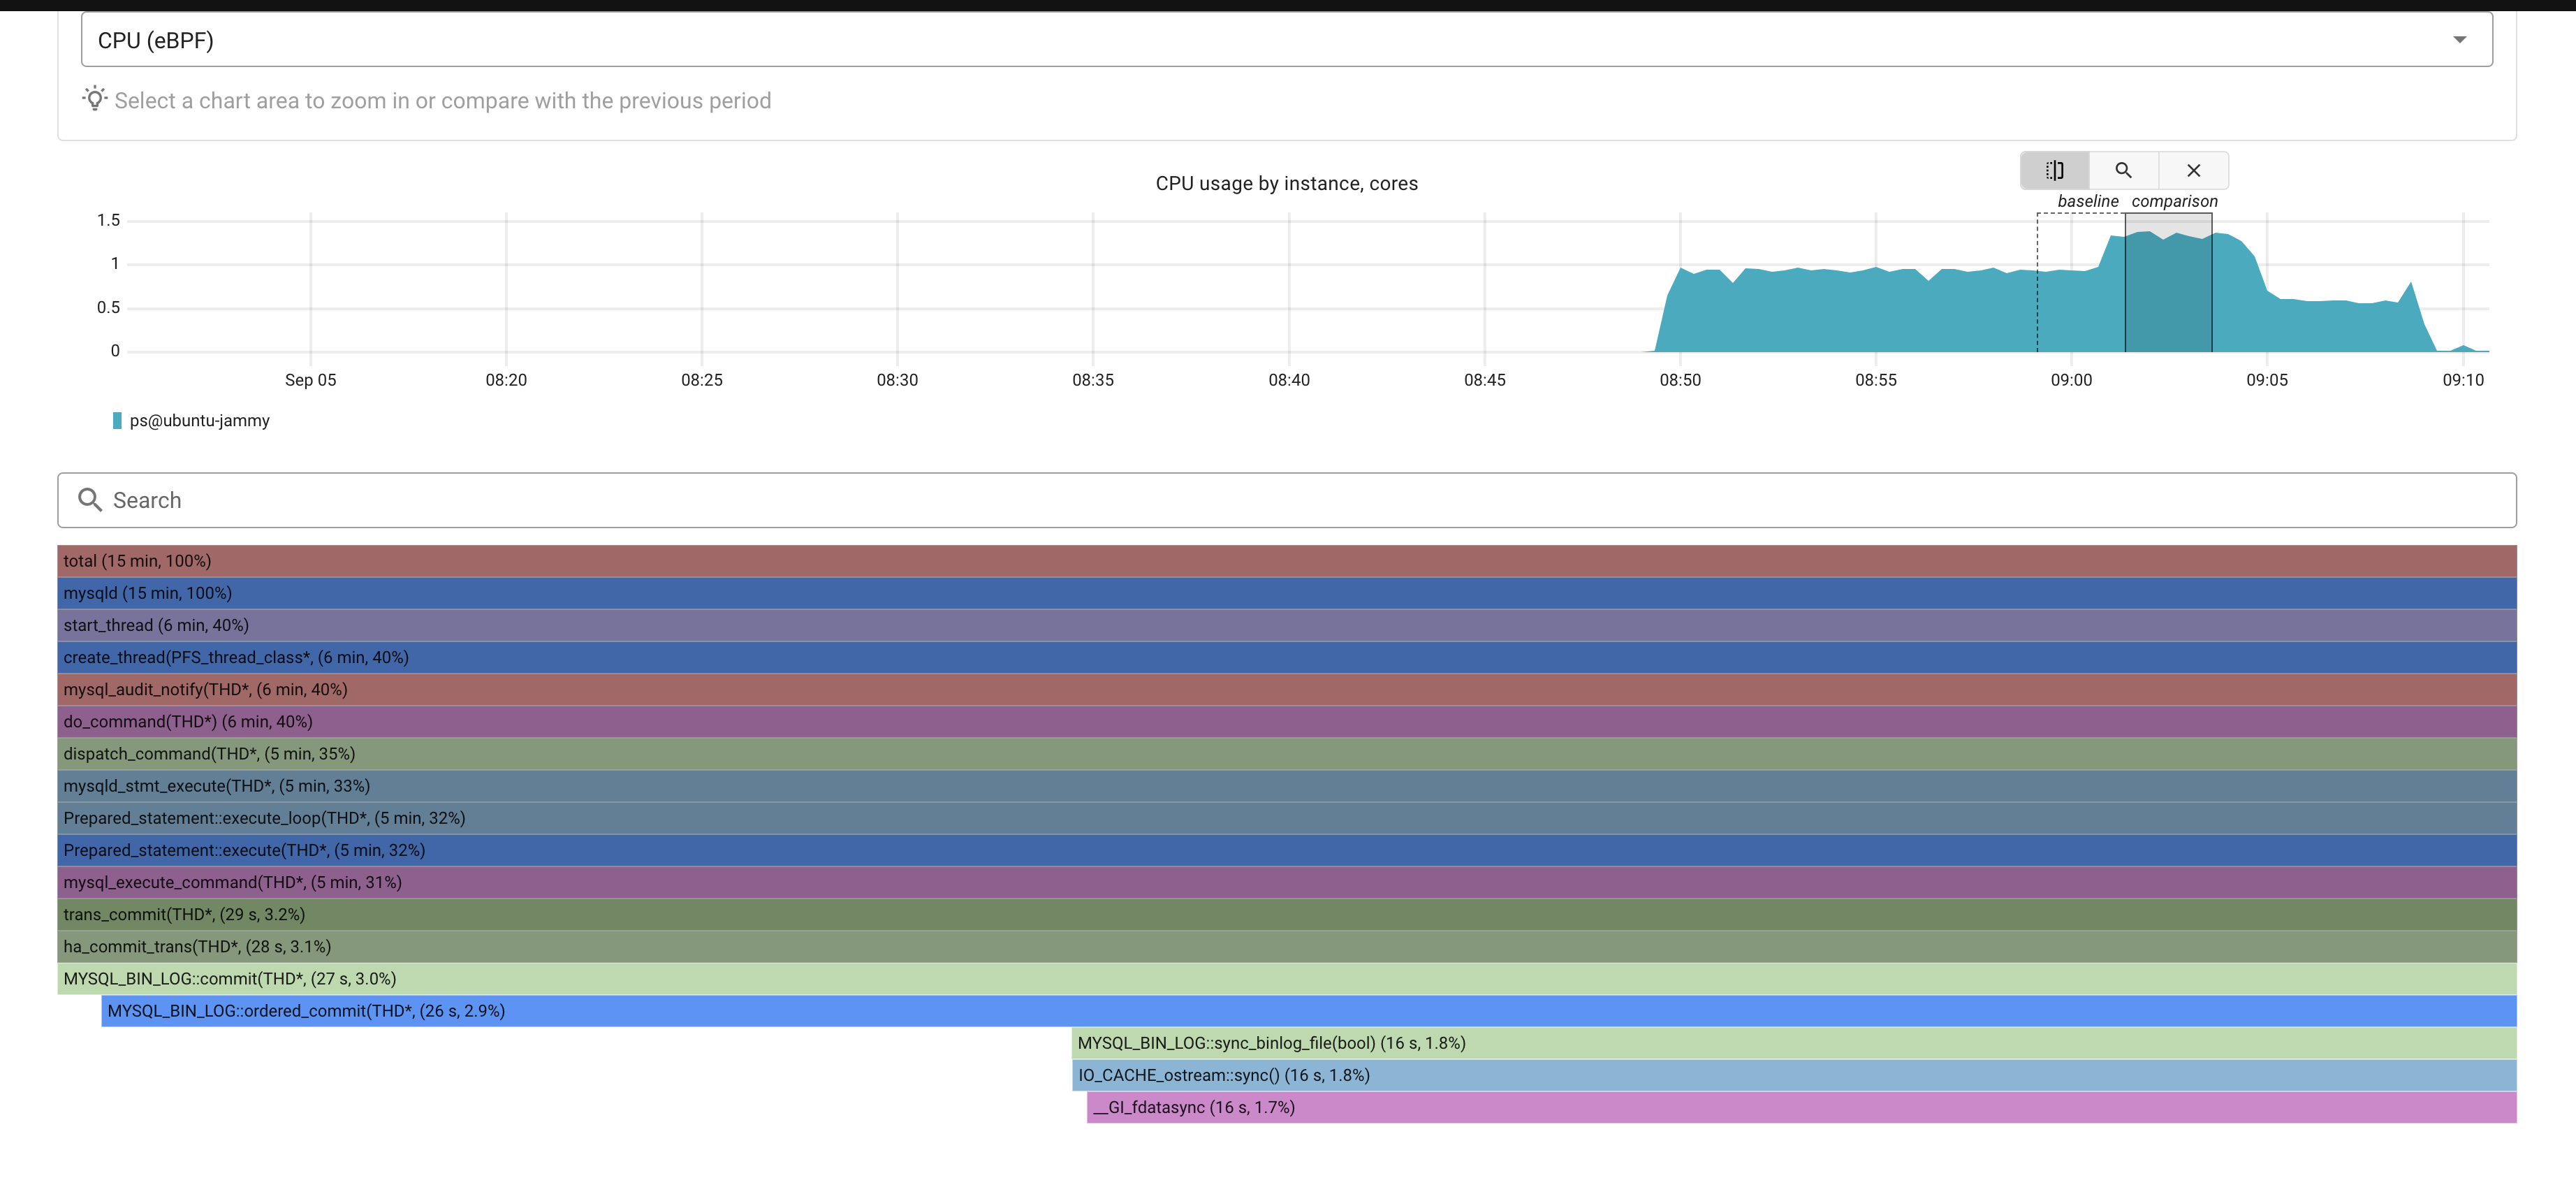
Task: Select IO_CACHE_ostream::sync() frame
Action: [x=1794, y=1075]
